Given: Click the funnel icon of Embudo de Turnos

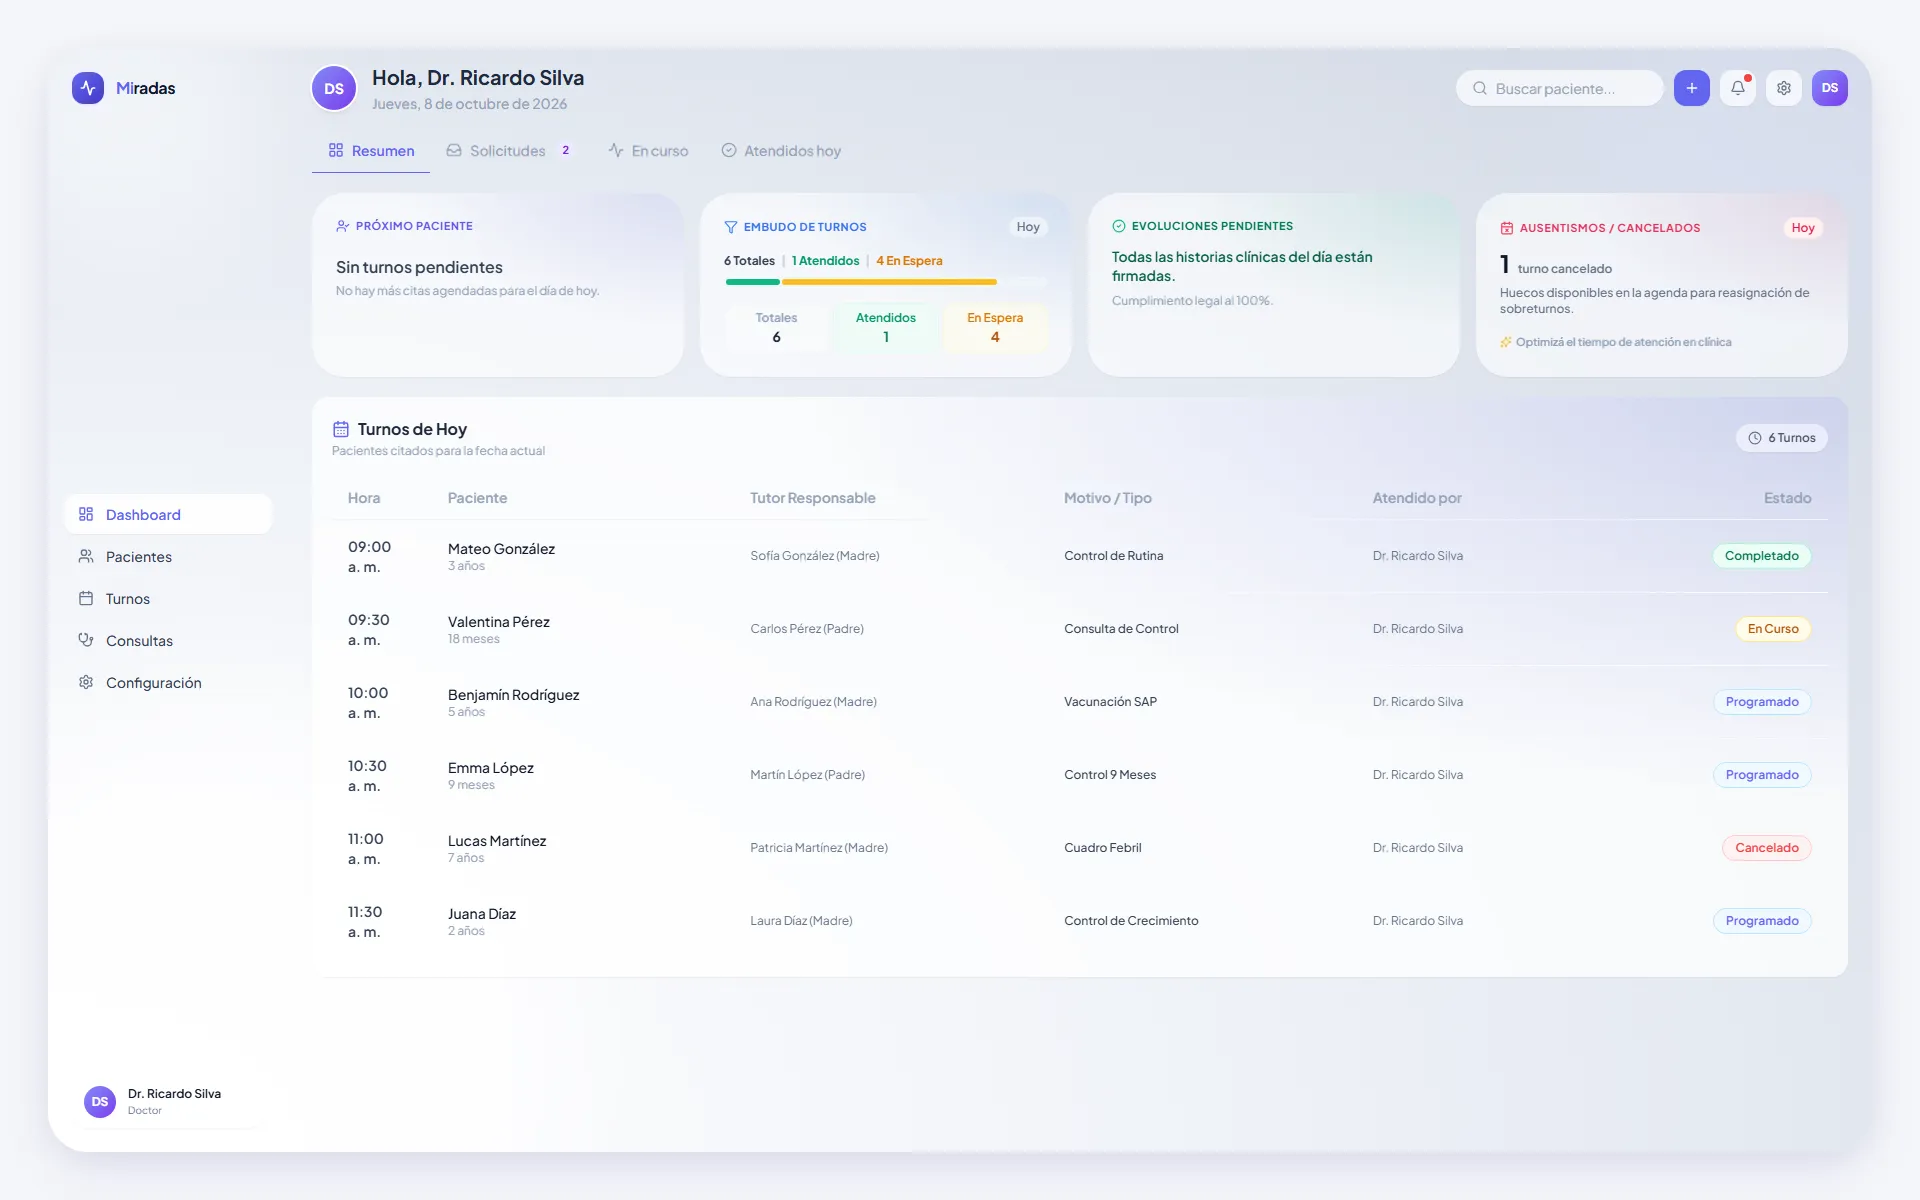Looking at the screenshot, I should click(x=731, y=227).
